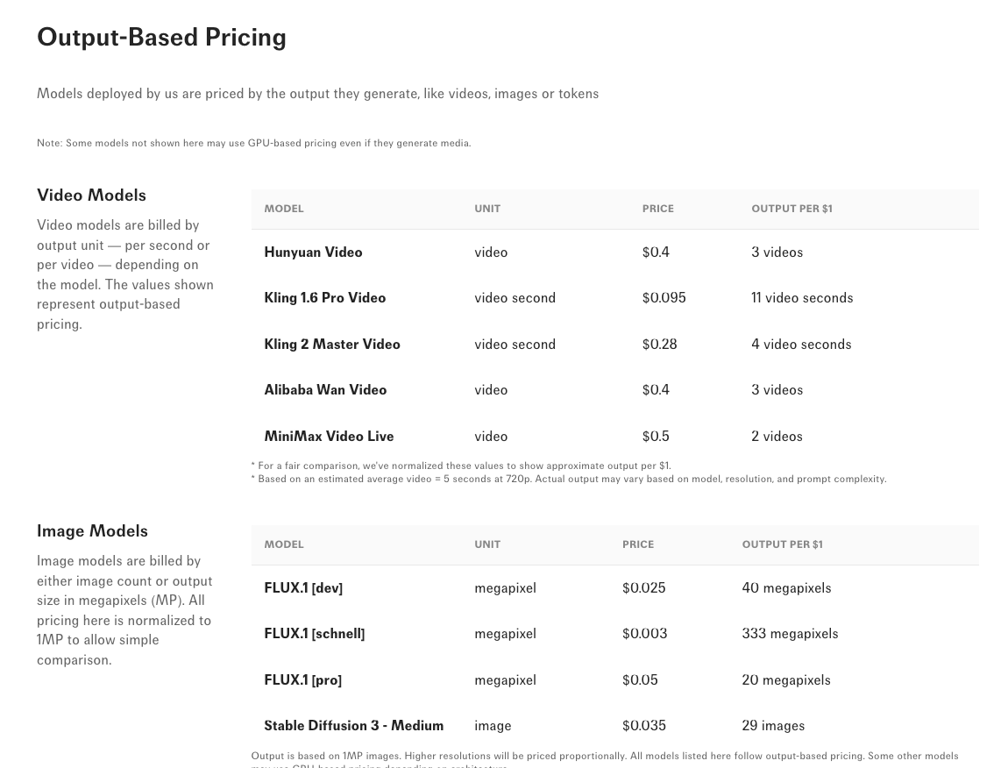The width and height of the screenshot is (1008, 768).
Task: Click the Image Models section heading
Action: [92, 531]
